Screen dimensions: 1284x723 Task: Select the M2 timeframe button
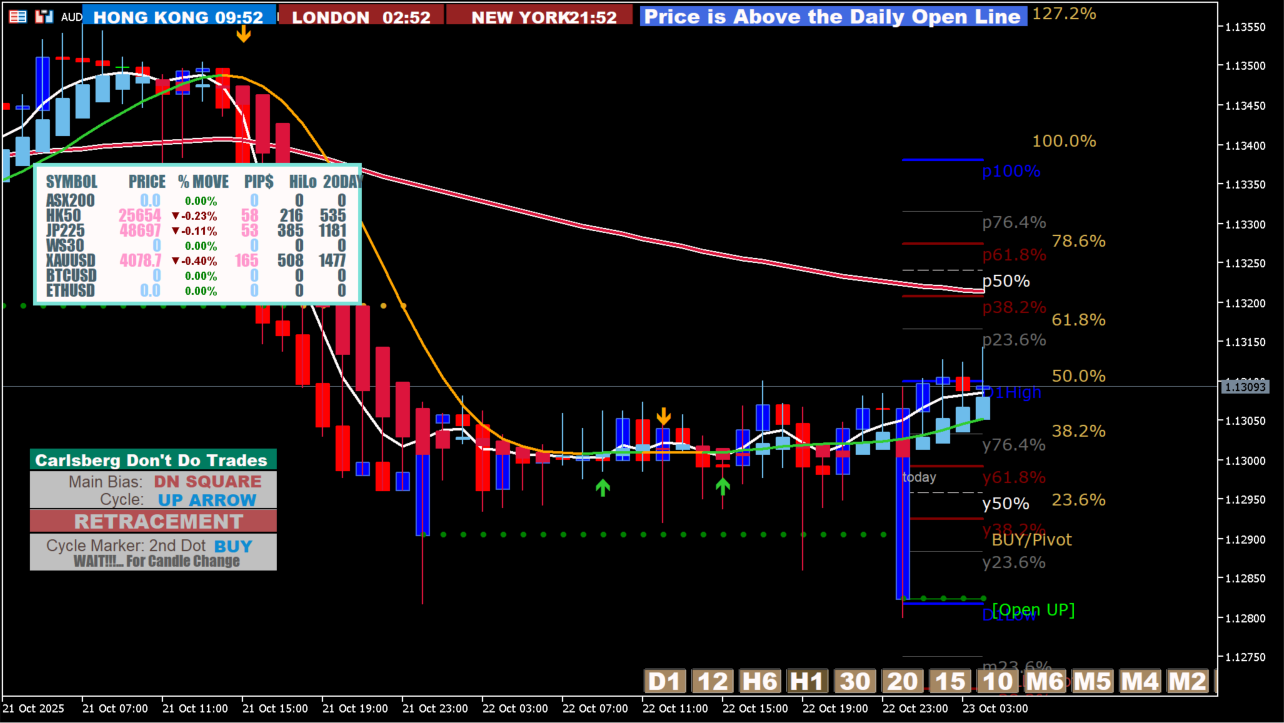pos(1187,682)
